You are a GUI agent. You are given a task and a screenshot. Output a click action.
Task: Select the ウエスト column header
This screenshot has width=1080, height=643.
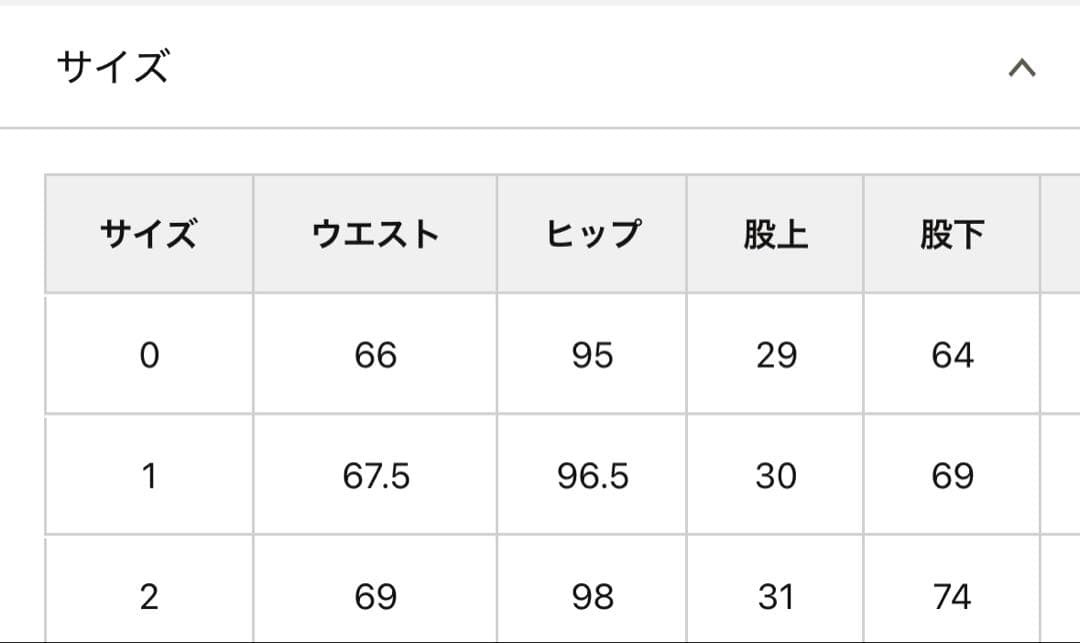pyautogui.click(x=375, y=235)
